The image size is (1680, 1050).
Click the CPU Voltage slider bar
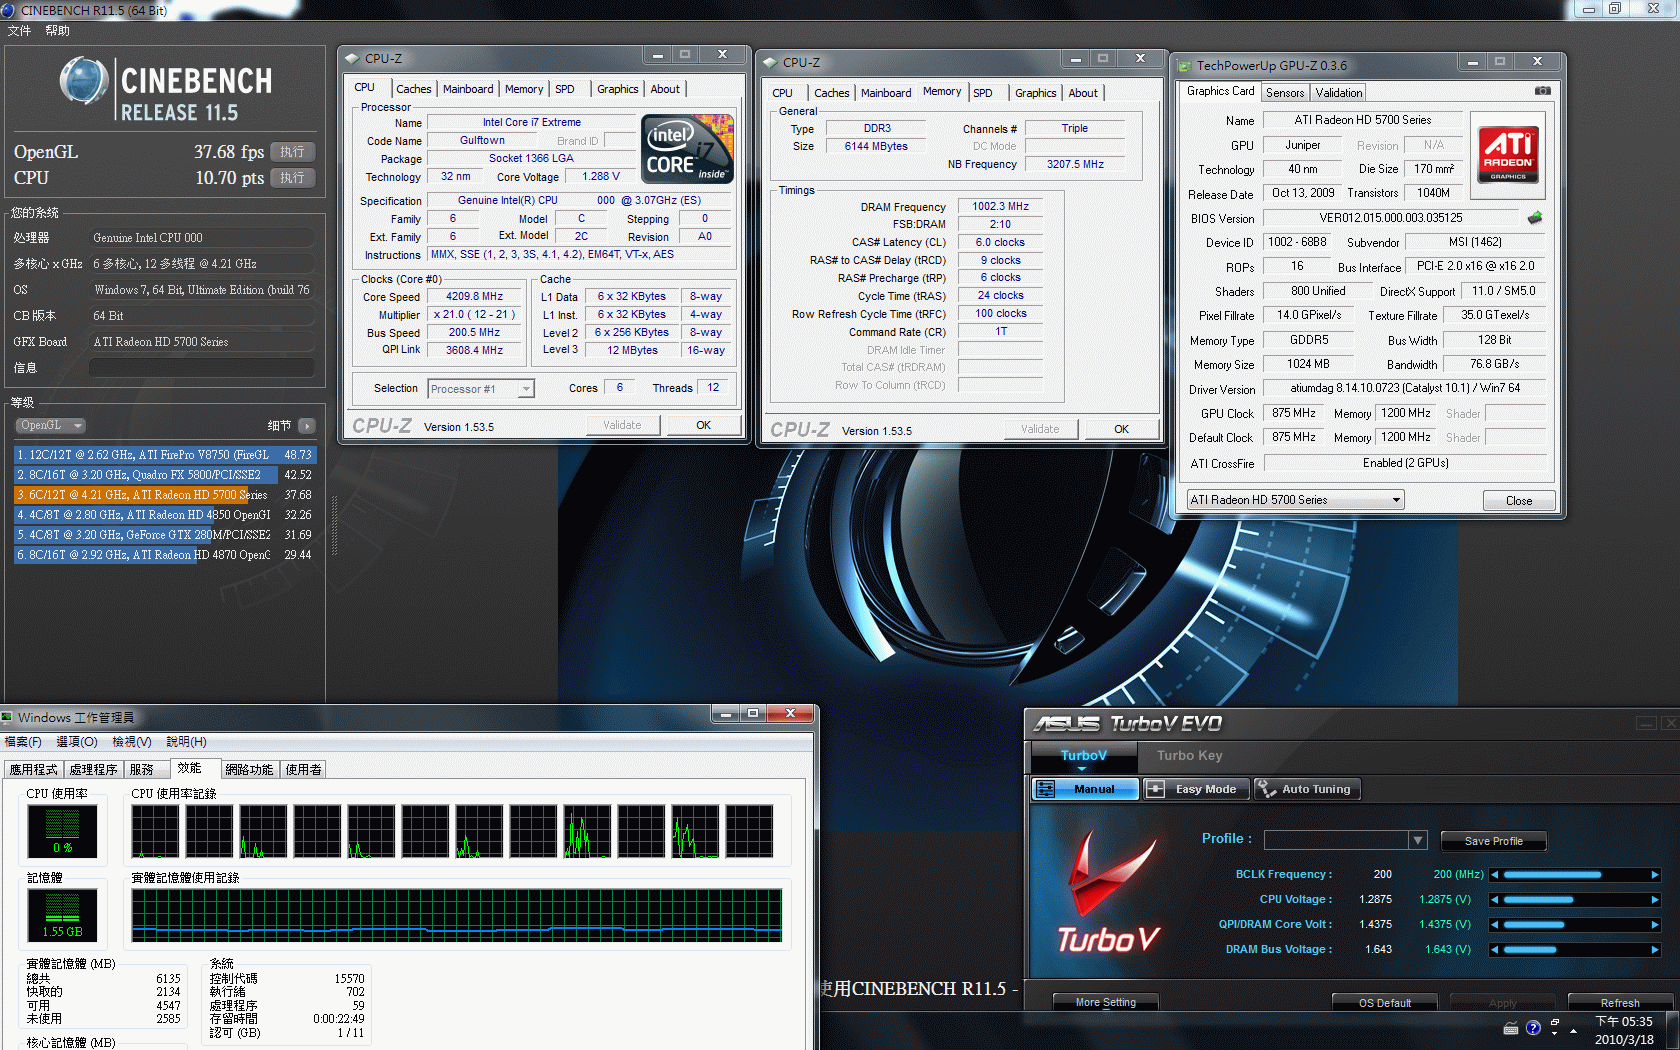coord(1575,900)
